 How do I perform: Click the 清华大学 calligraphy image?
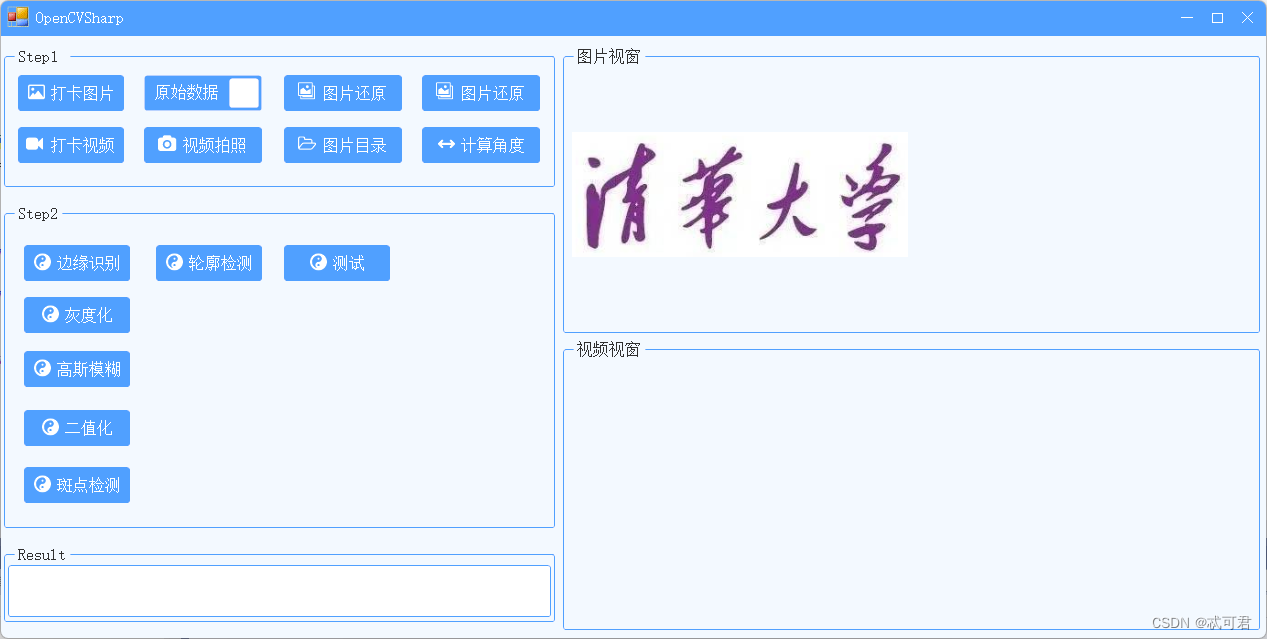coord(739,193)
